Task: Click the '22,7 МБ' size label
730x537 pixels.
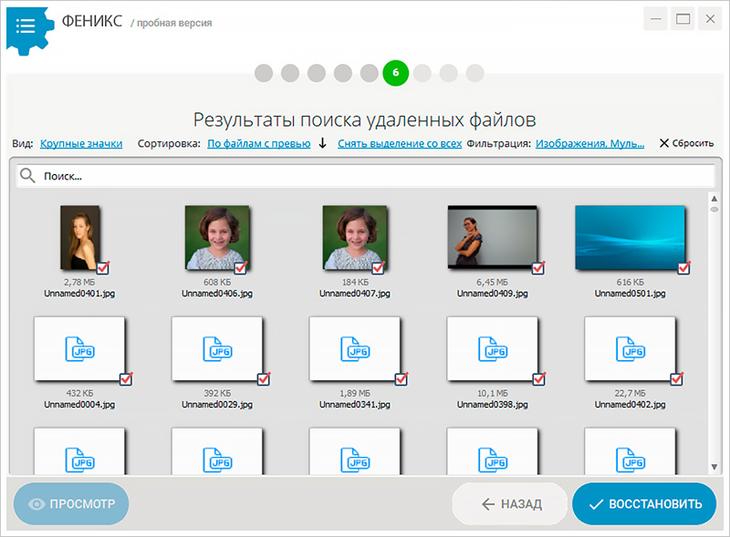Action: coord(630,394)
